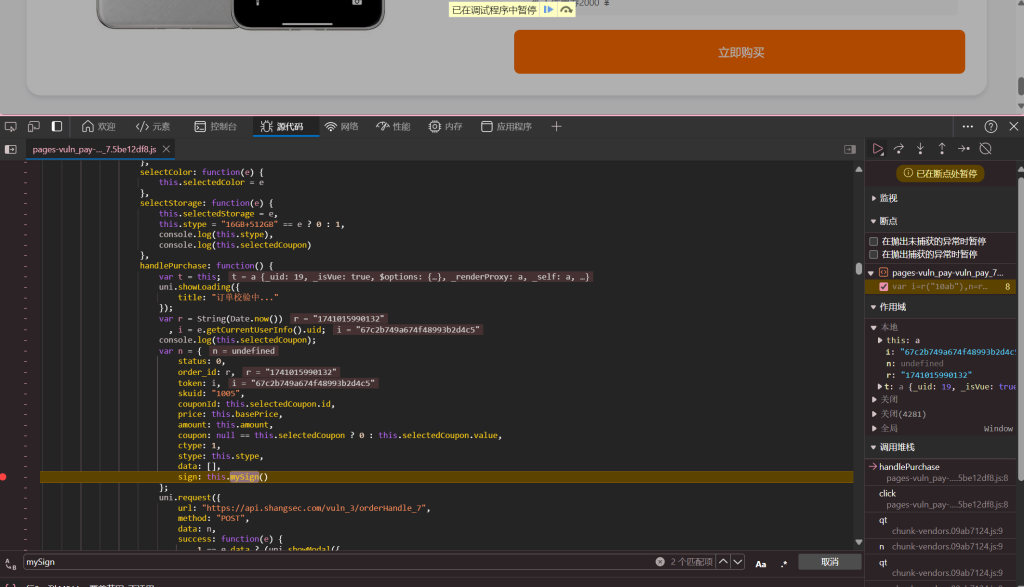The image size is (1024, 587).
Task: Click the Step into function icon
Action: [920, 149]
